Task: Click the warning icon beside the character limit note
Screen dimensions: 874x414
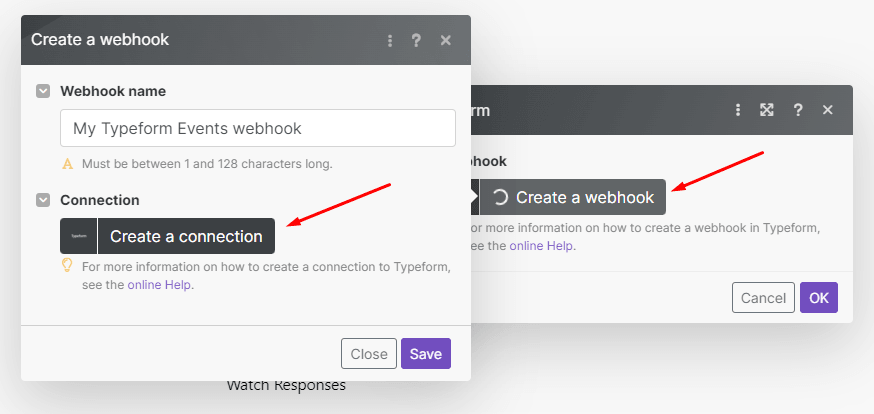Action: 67,164
